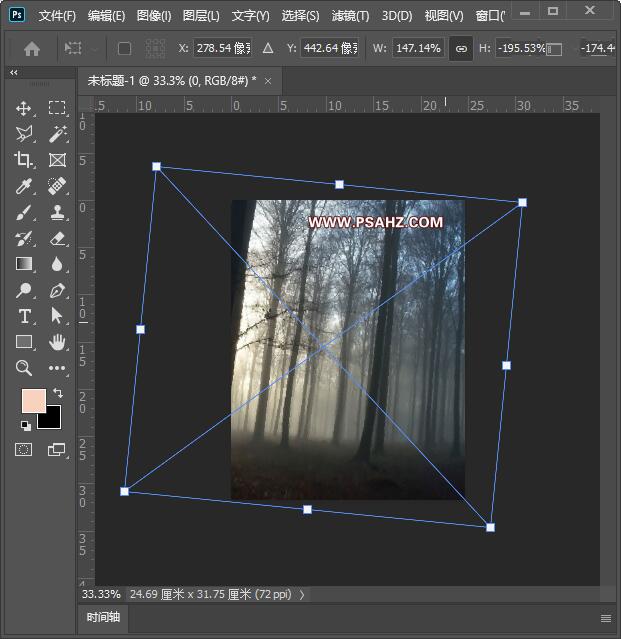Select the Crop tool
The height and width of the screenshot is (639, 621).
coord(23,160)
